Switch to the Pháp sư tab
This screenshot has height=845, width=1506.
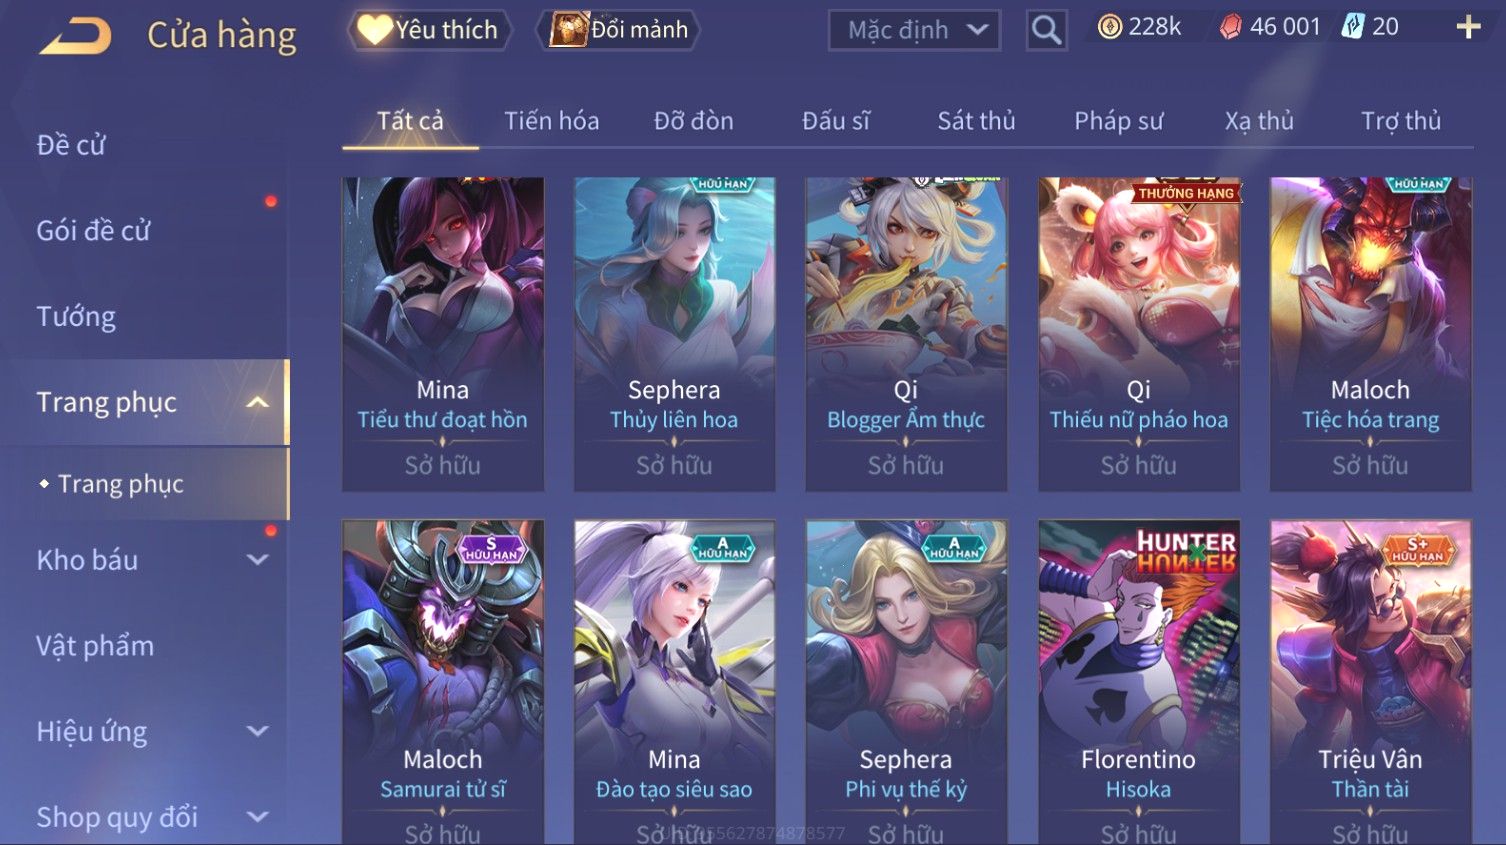[1118, 121]
